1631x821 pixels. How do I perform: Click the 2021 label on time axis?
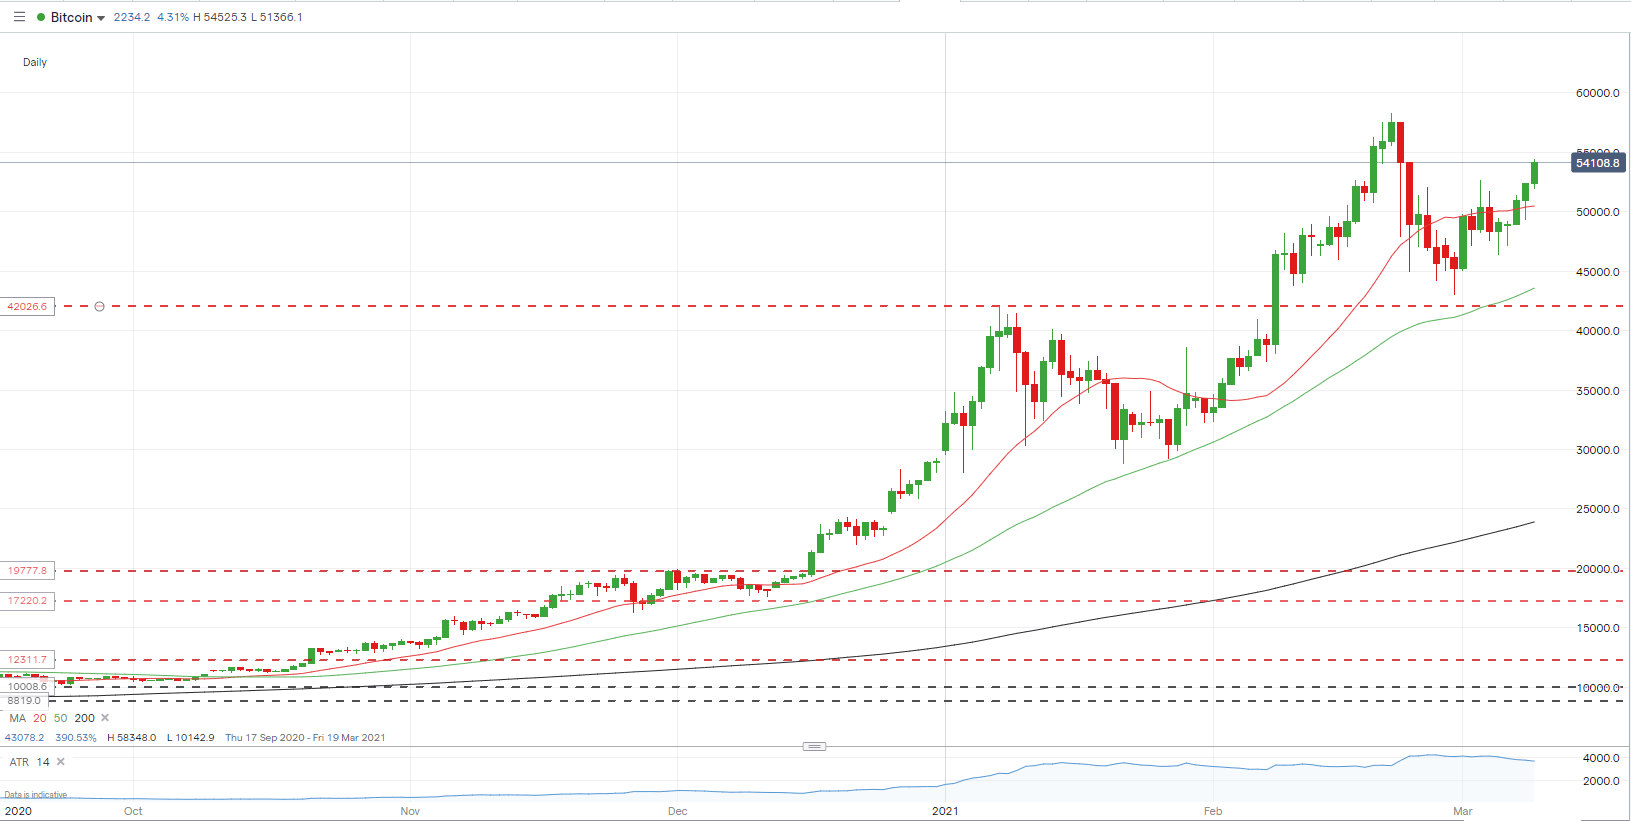pyautogui.click(x=945, y=811)
